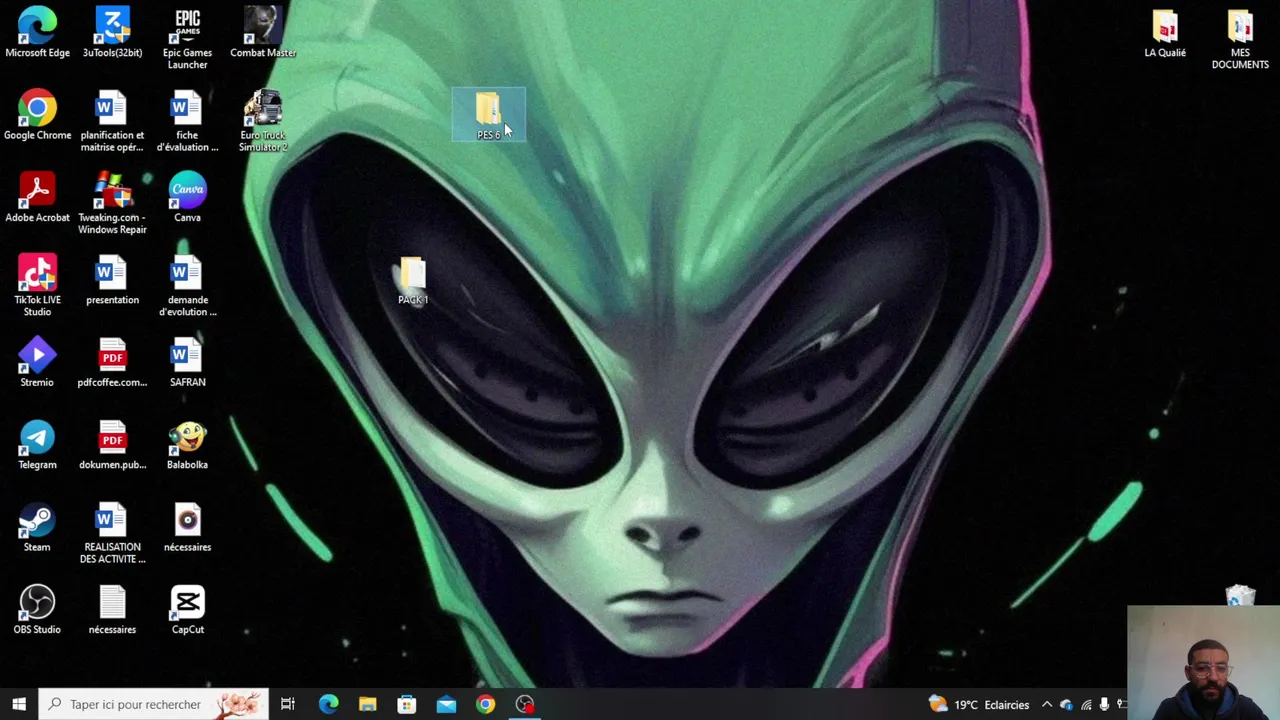Select the MES DOCUMENTS folder

(x=1240, y=39)
